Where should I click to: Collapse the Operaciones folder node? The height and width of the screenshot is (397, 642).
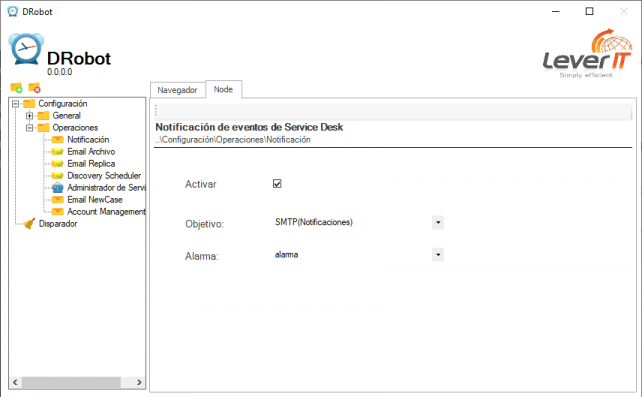pyautogui.click(x=29, y=128)
